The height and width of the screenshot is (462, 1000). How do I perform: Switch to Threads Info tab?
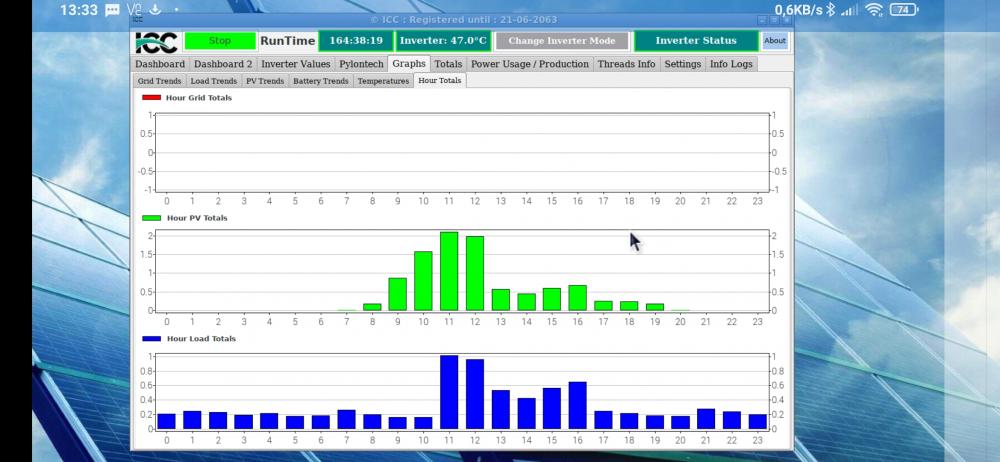[626, 64]
